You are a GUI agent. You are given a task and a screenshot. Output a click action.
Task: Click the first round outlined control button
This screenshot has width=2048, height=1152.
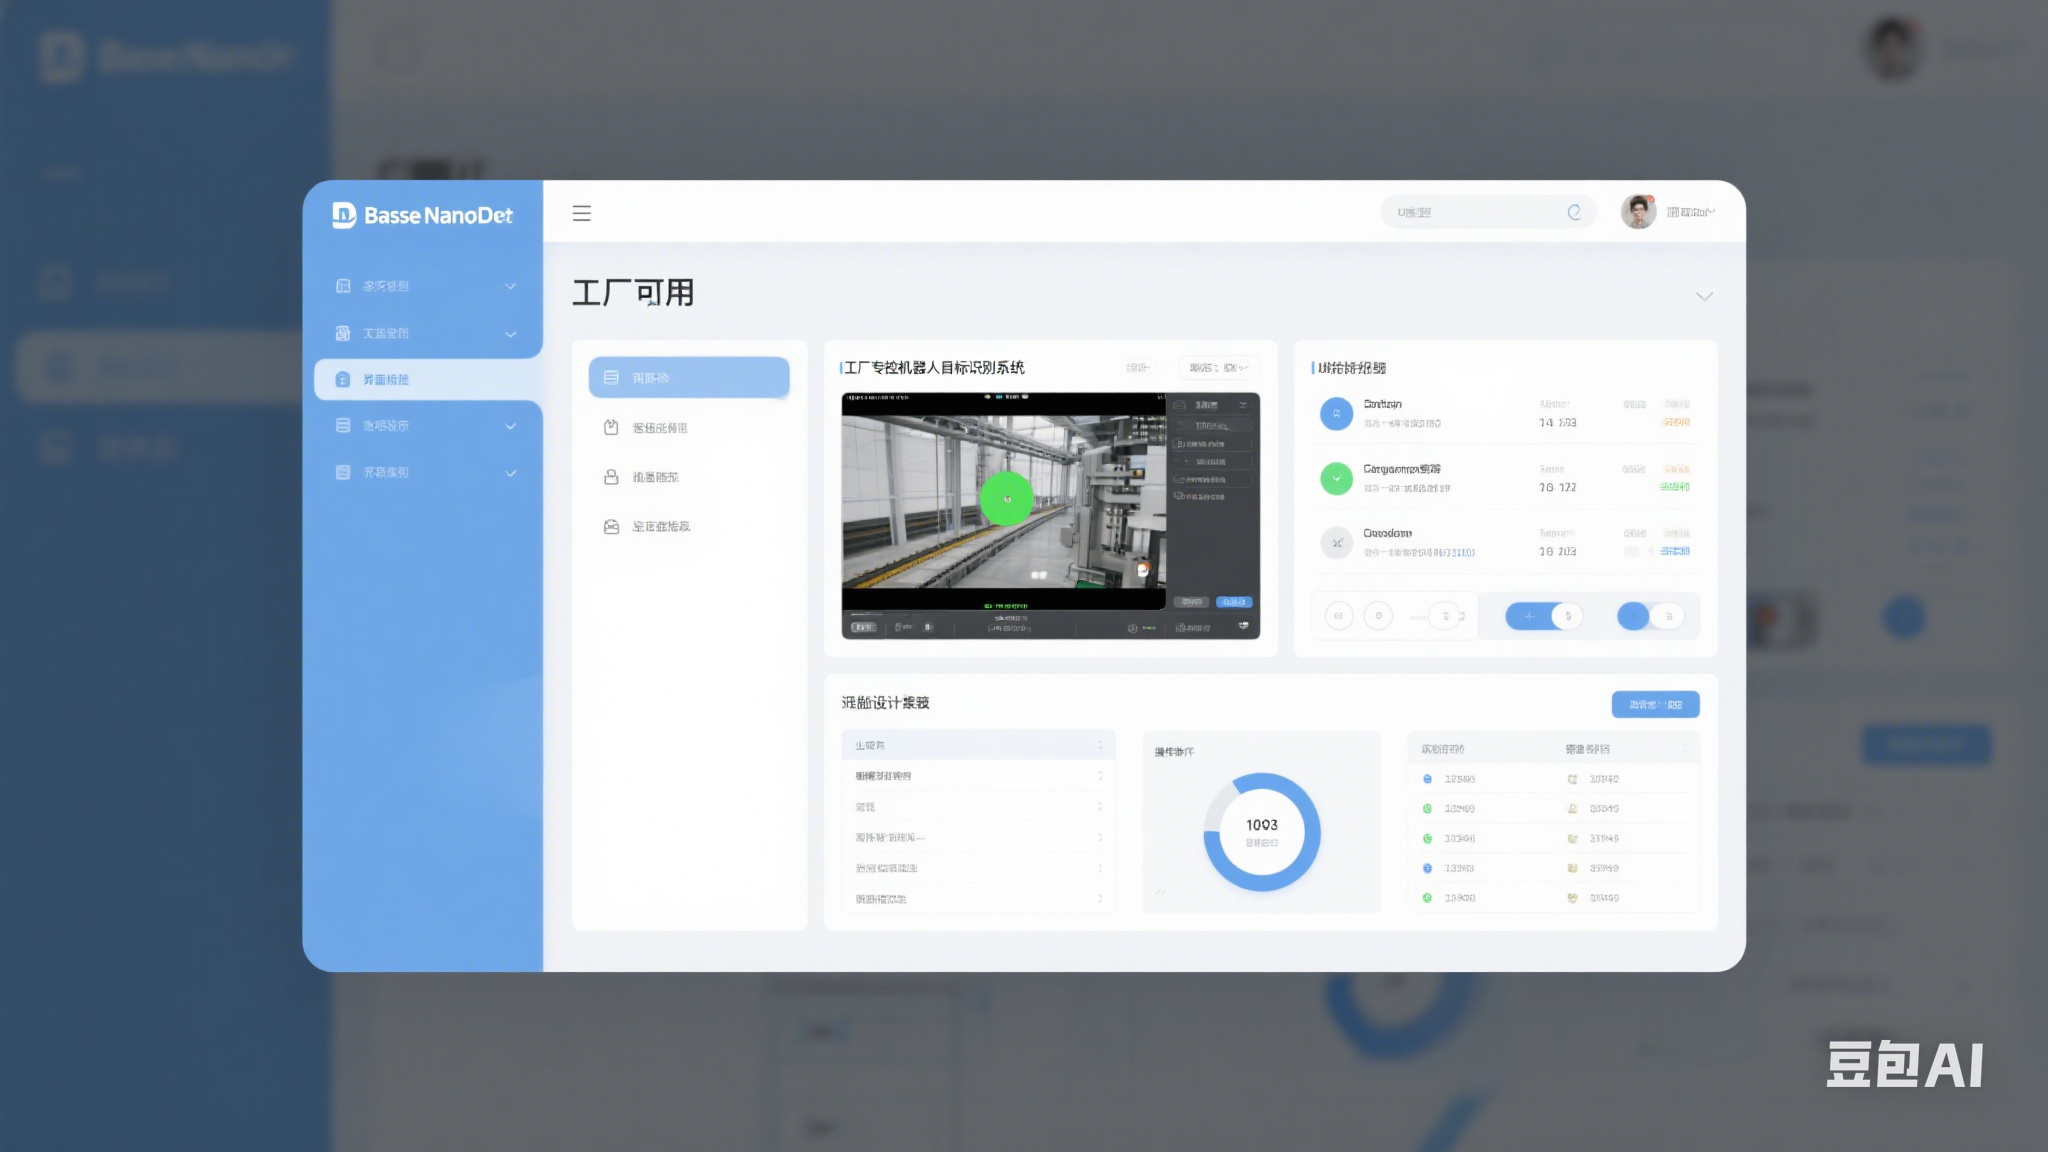pyautogui.click(x=1339, y=616)
